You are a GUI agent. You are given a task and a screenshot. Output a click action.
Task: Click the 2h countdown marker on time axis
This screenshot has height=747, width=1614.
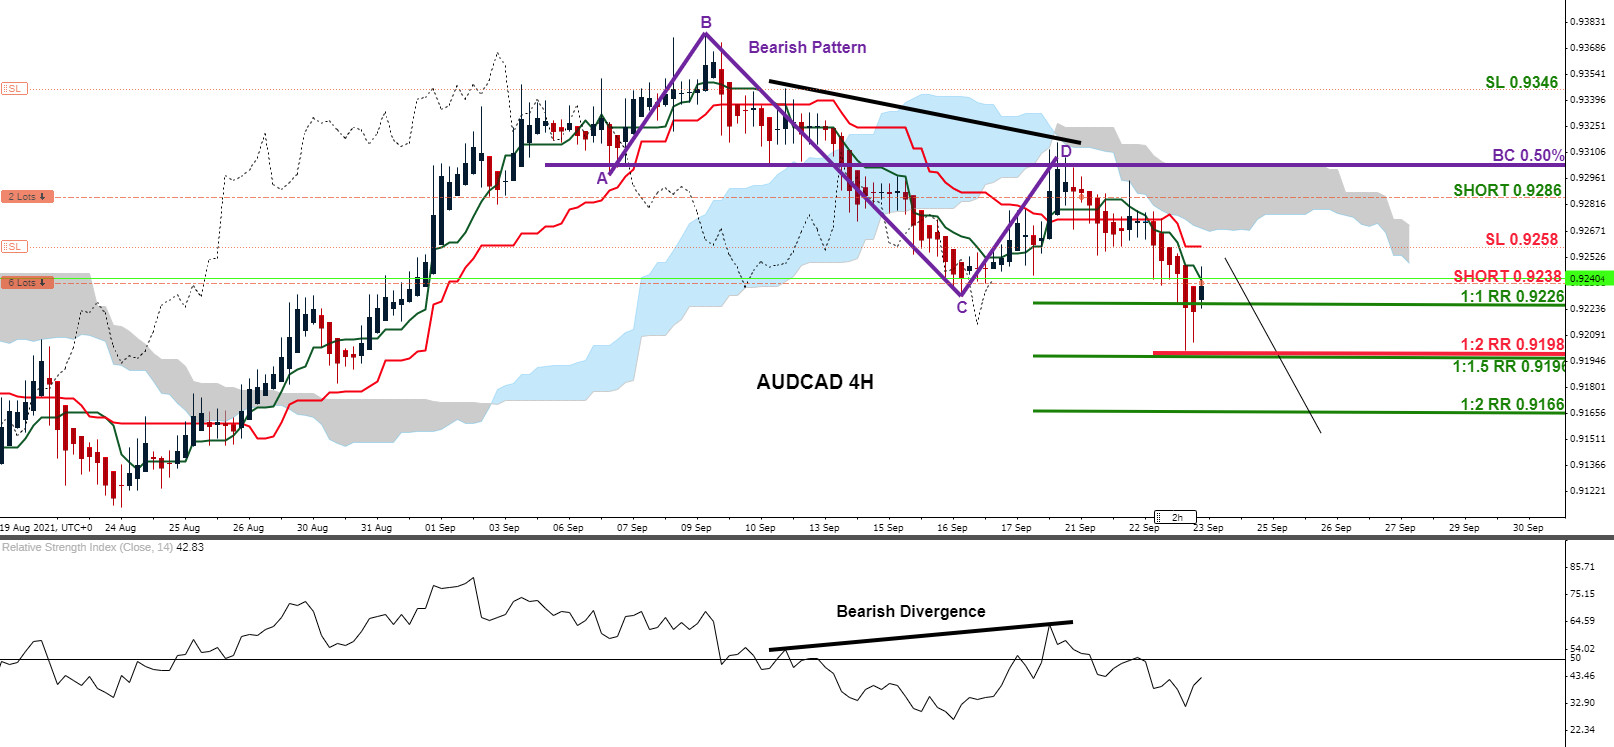pyautogui.click(x=1175, y=517)
